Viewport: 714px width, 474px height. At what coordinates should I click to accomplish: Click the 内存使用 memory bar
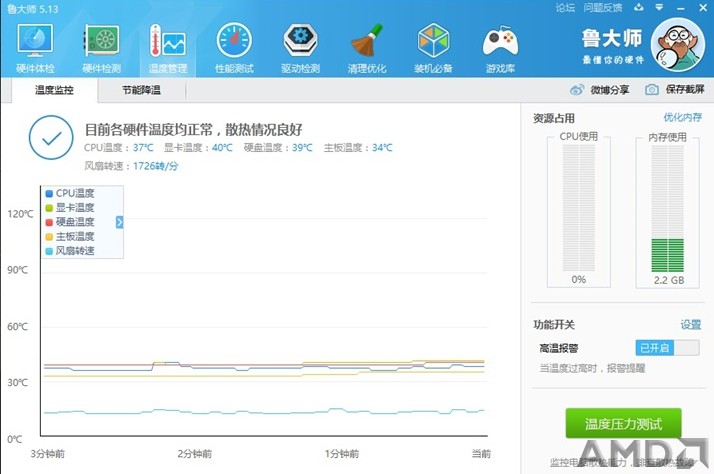point(668,209)
